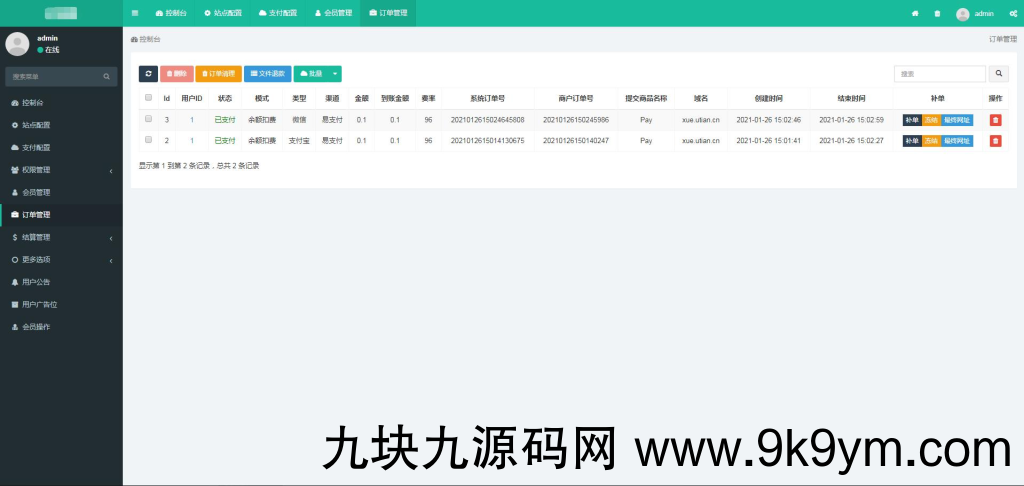Click the table search input field
The width and height of the screenshot is (1024, 486).
tap(939, 74)
